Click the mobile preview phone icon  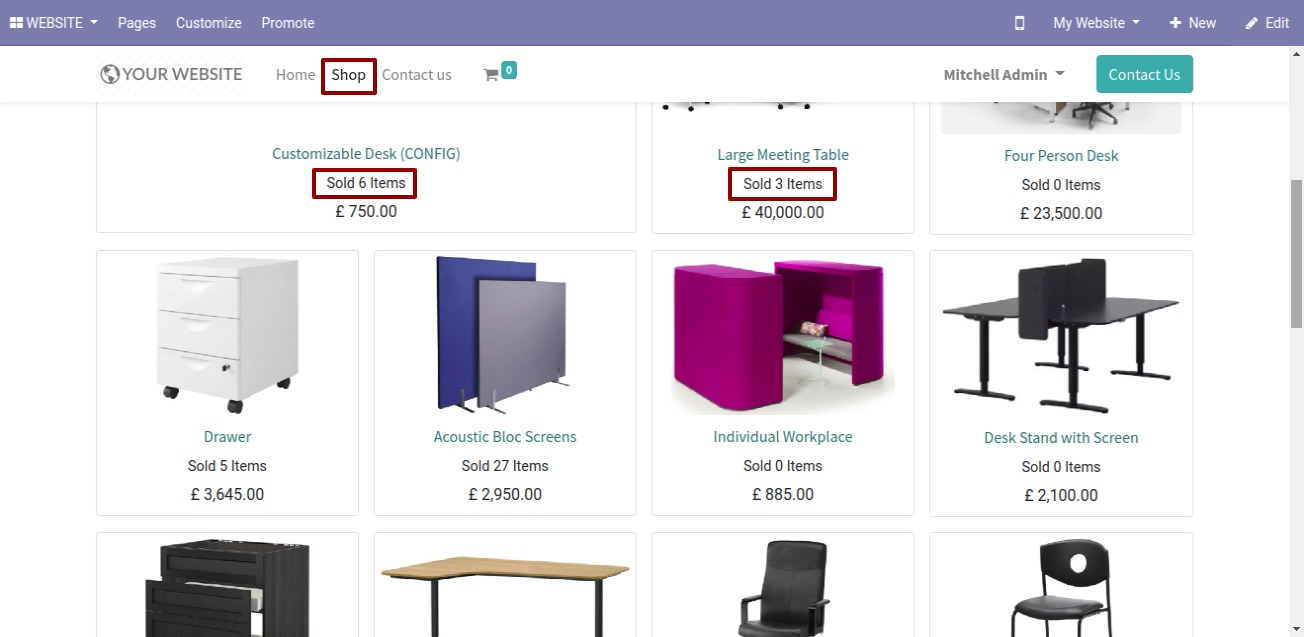(x=1019, y=23)
